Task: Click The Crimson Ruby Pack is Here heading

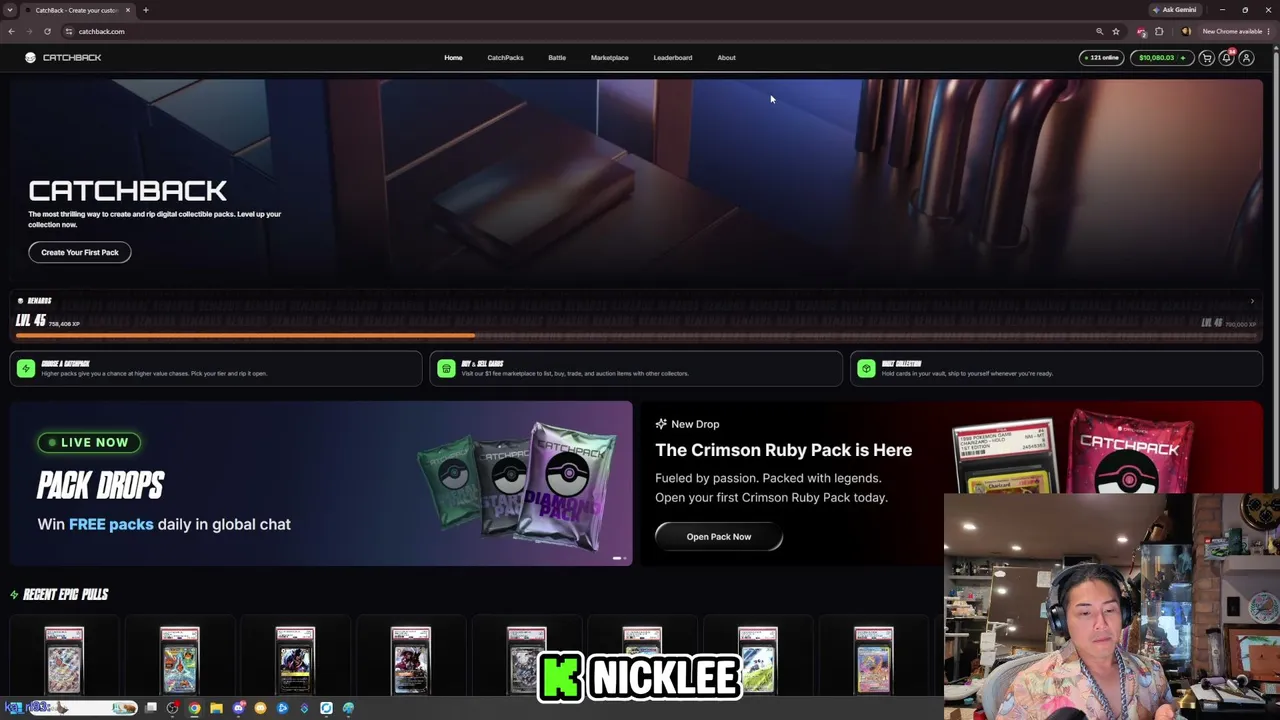Action: point(783,450)
